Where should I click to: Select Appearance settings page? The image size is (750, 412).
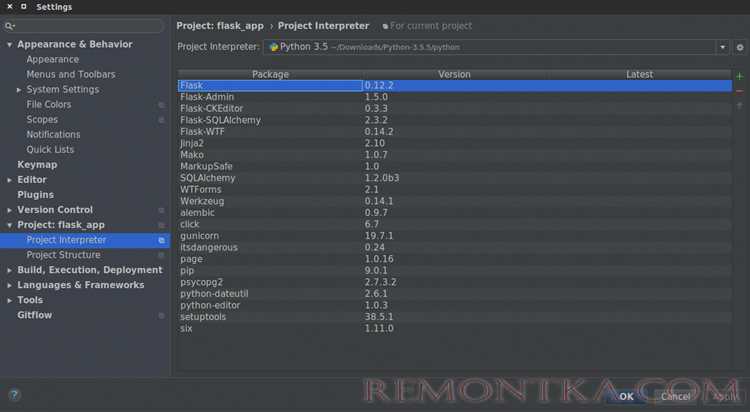pyautogui.click(x=53, y=59)
